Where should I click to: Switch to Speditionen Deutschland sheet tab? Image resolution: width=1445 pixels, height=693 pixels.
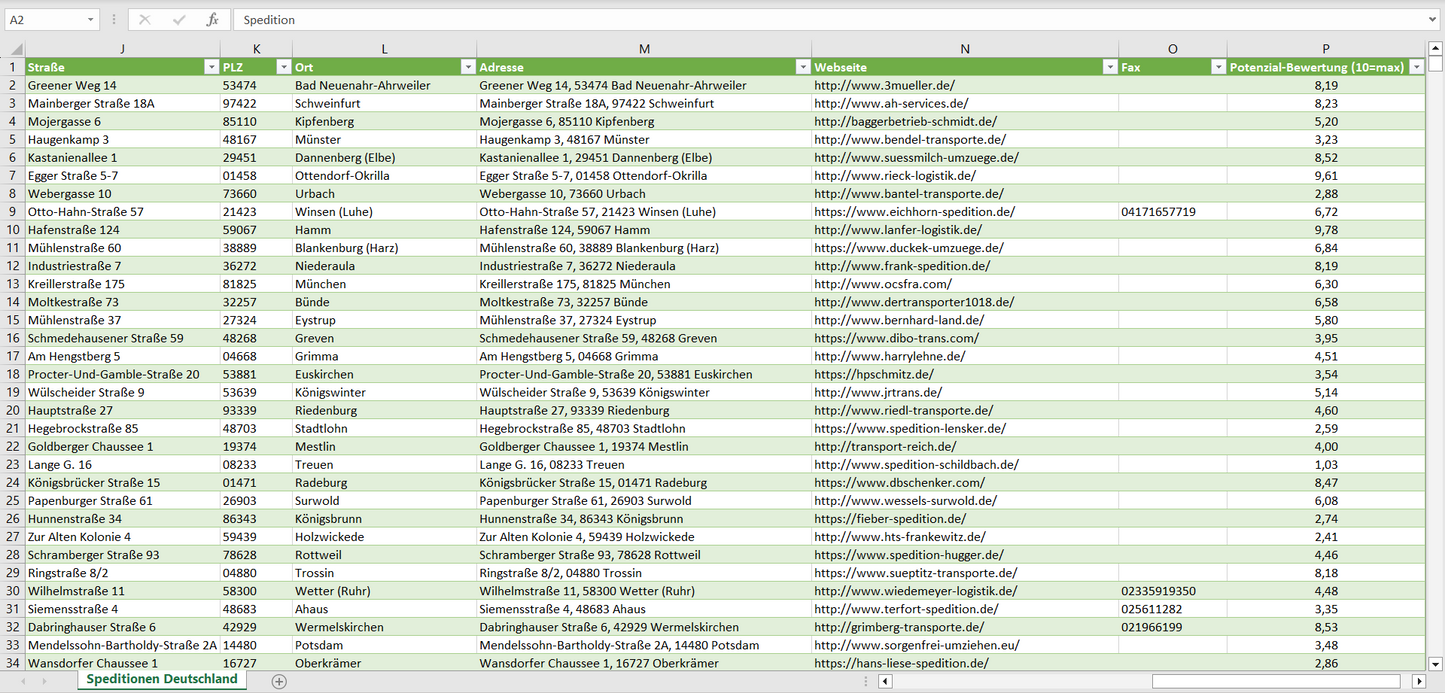(162, 679)
